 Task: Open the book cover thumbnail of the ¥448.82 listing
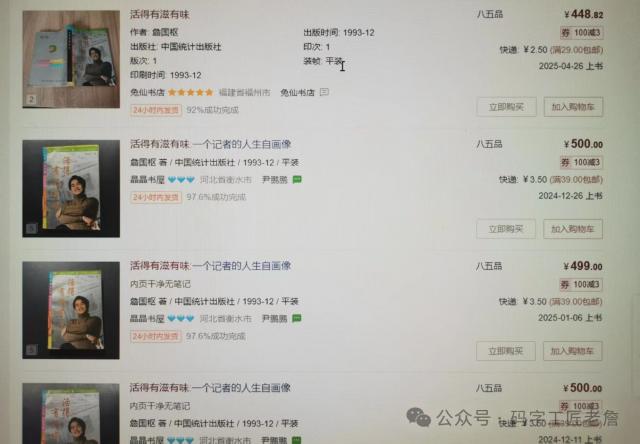coord(71,59)
